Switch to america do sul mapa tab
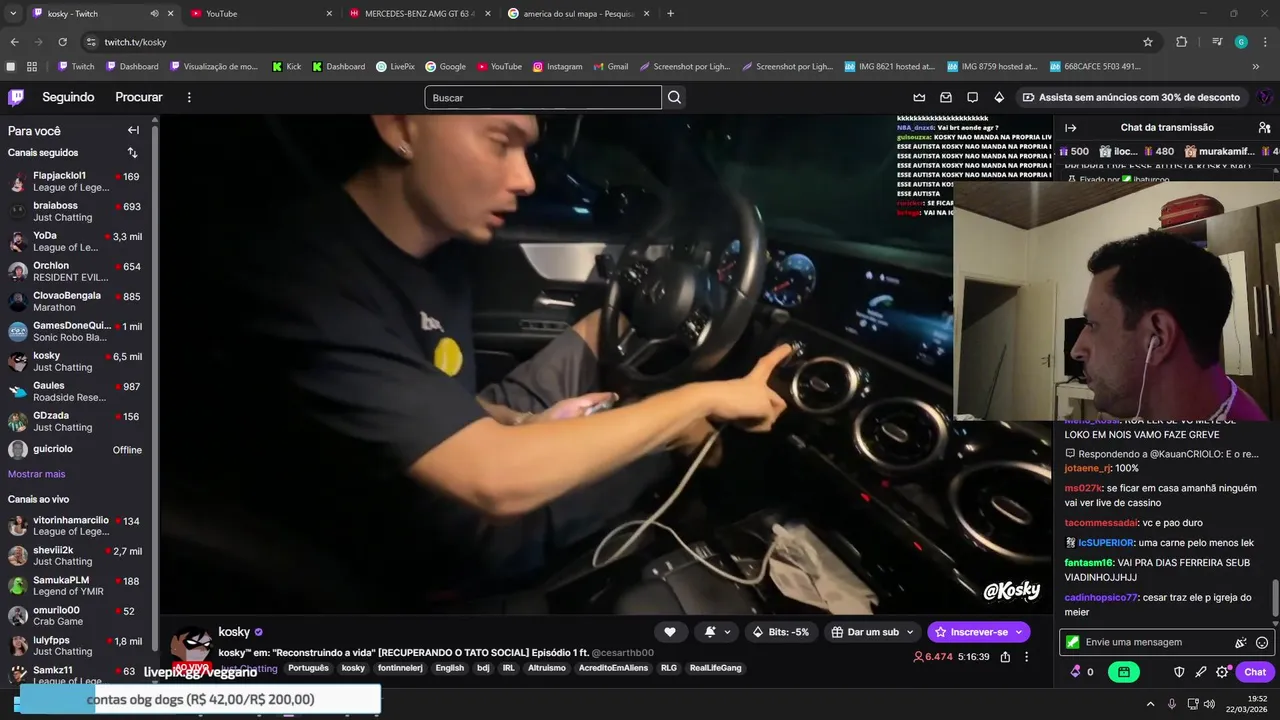Viewport: 1280px width, 720px height. click(x=578, y=14)
